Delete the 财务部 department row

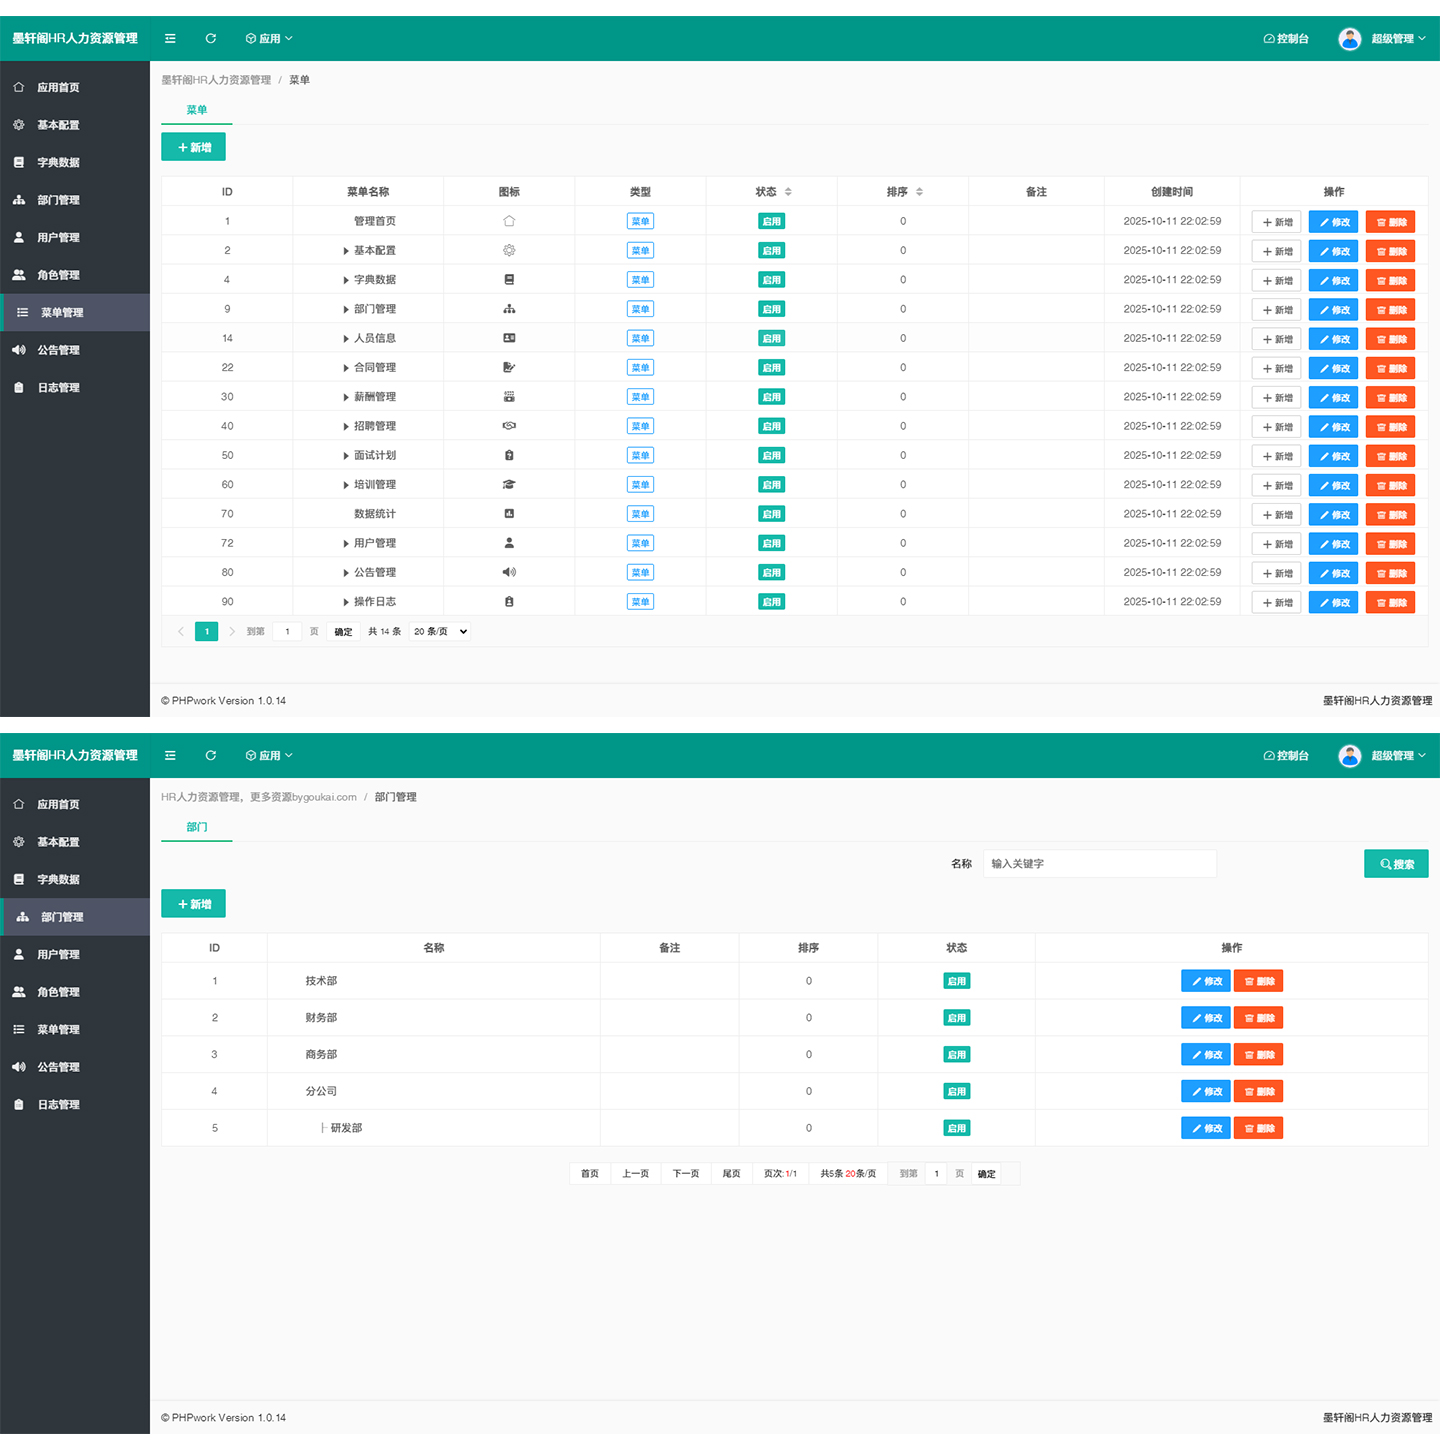[x=1258, y=1018]
